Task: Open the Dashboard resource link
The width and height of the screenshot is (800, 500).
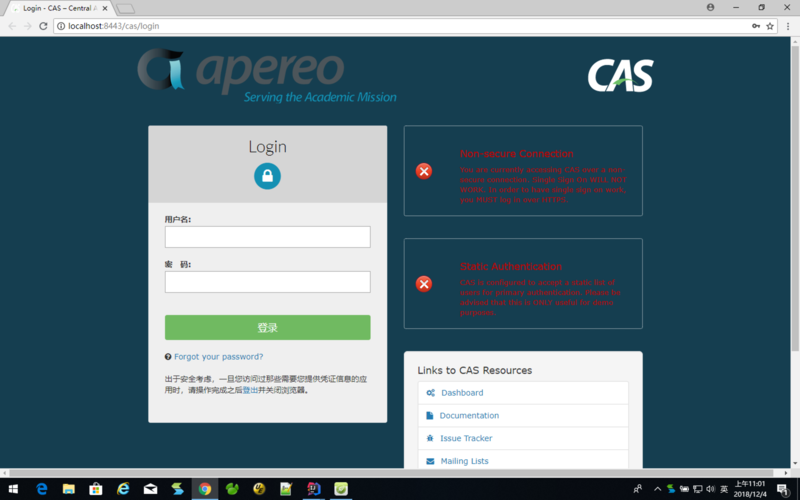Action: coord(462,393)
